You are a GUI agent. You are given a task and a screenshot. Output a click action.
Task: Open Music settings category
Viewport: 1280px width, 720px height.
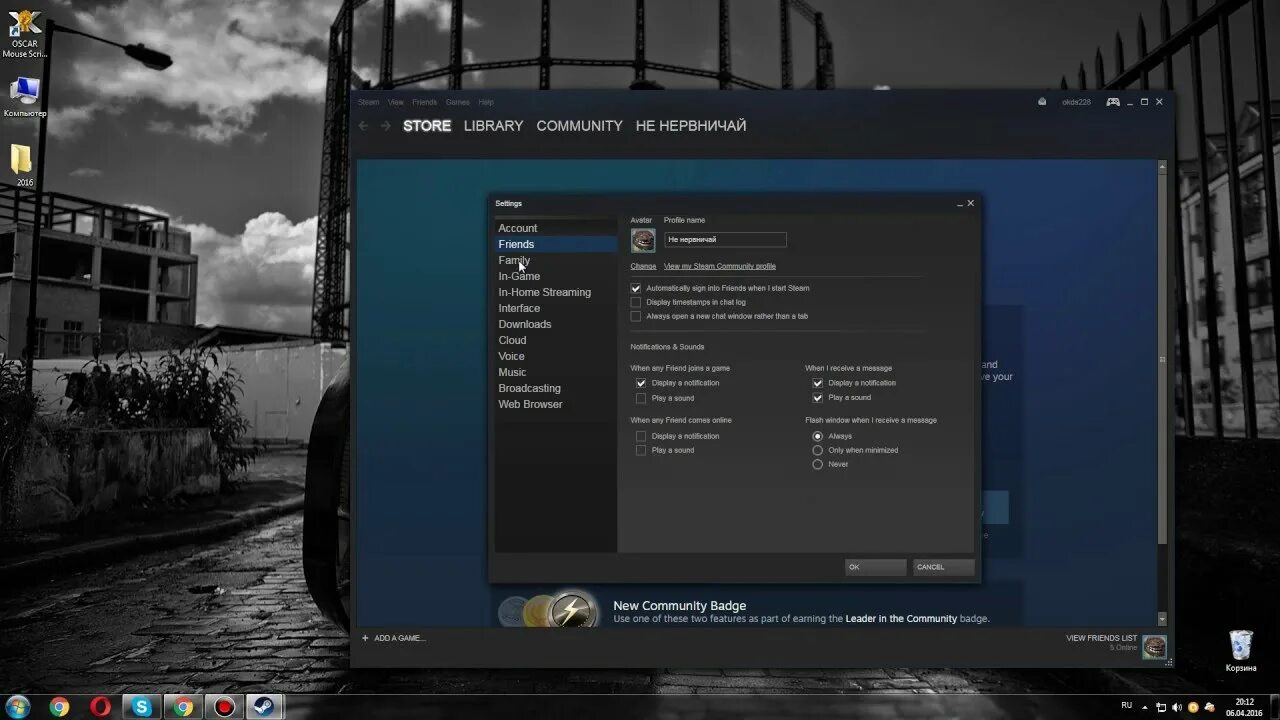coord(556,372)
